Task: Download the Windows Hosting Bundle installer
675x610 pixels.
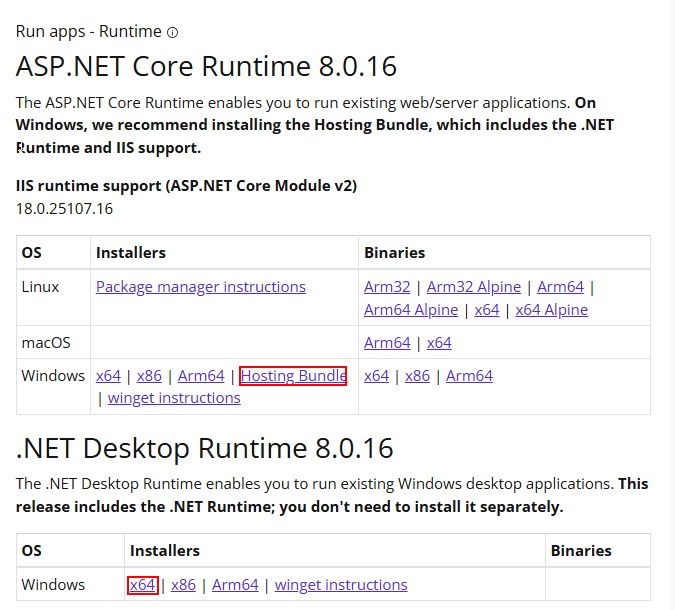Action: coord(293,376)
